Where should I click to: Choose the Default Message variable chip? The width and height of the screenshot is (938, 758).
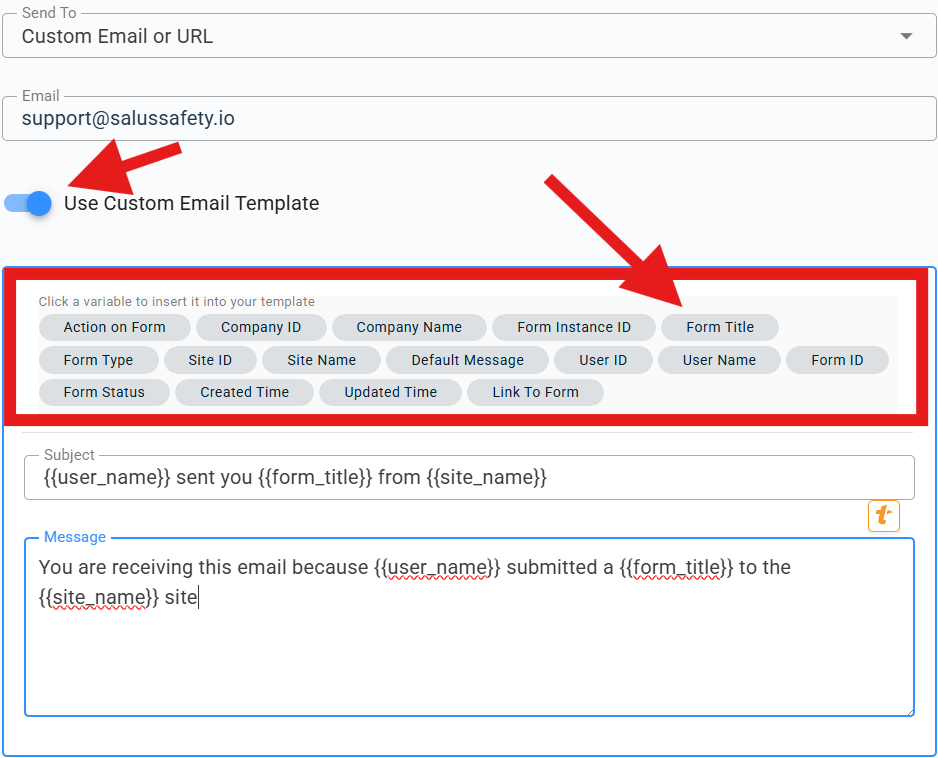click(x=467, y=360)
